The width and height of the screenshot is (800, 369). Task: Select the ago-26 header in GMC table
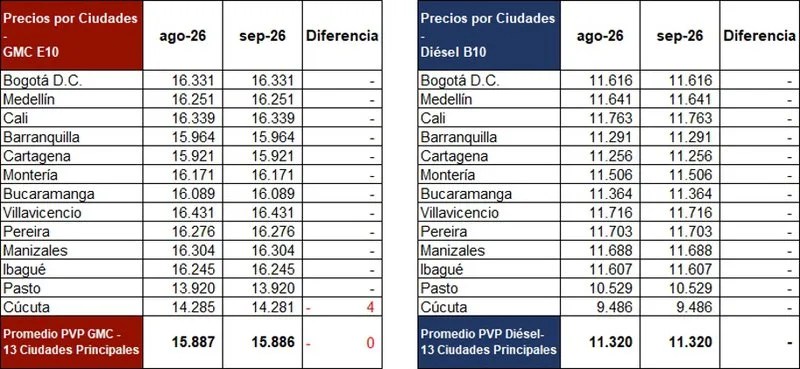183,36
